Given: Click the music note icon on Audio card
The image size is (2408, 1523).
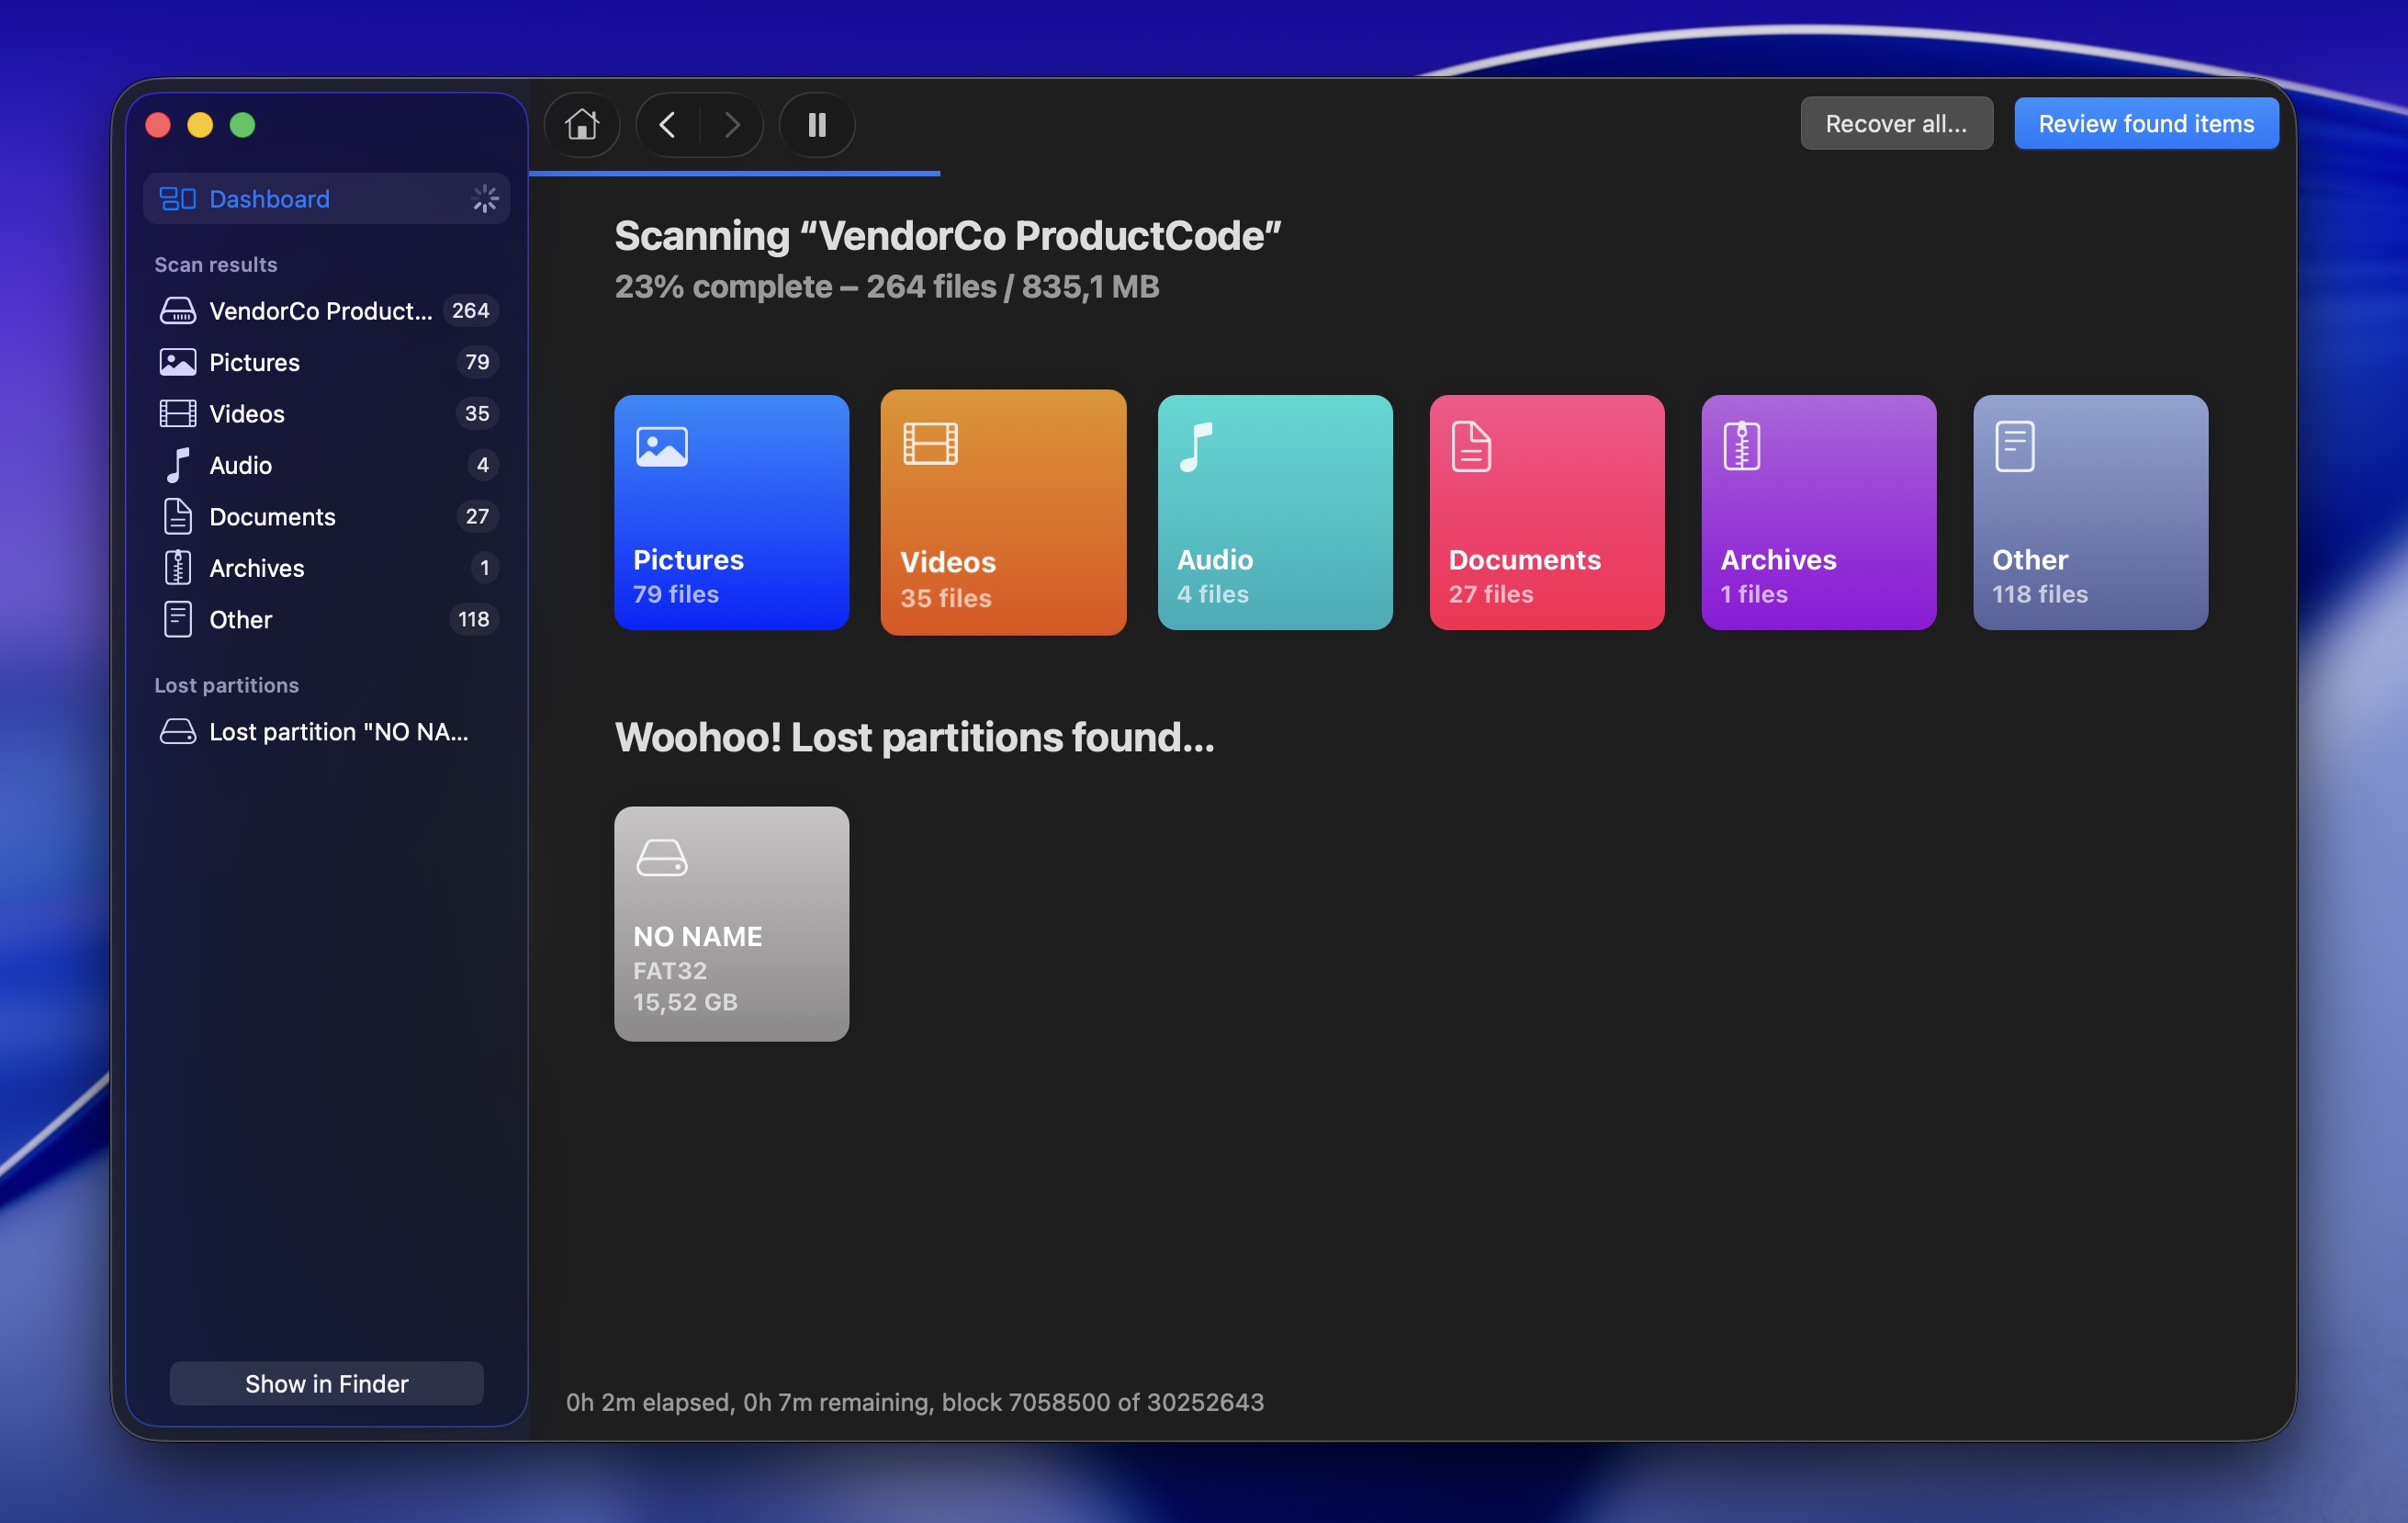Looking at the screenshot, I should point(1196,446).
